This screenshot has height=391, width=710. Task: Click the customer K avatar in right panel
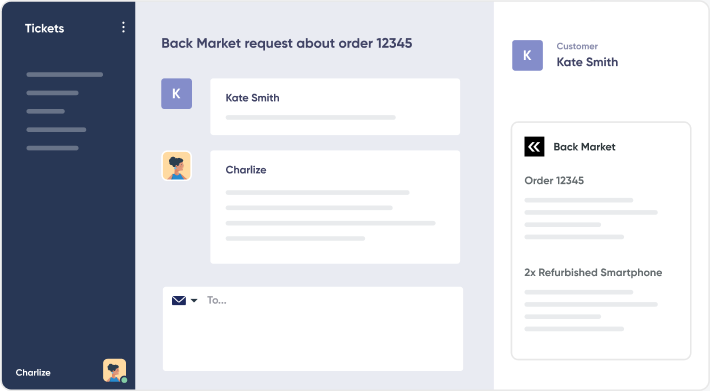pos(528,55)
